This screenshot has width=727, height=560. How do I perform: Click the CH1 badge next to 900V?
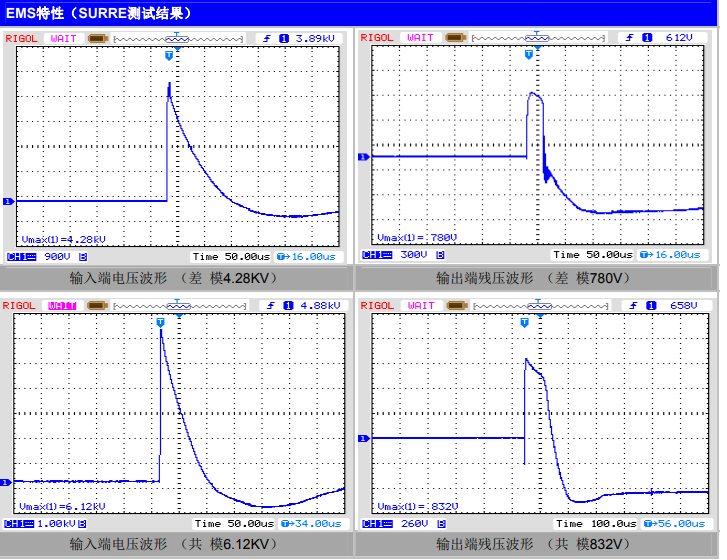[x=21, y=257]
